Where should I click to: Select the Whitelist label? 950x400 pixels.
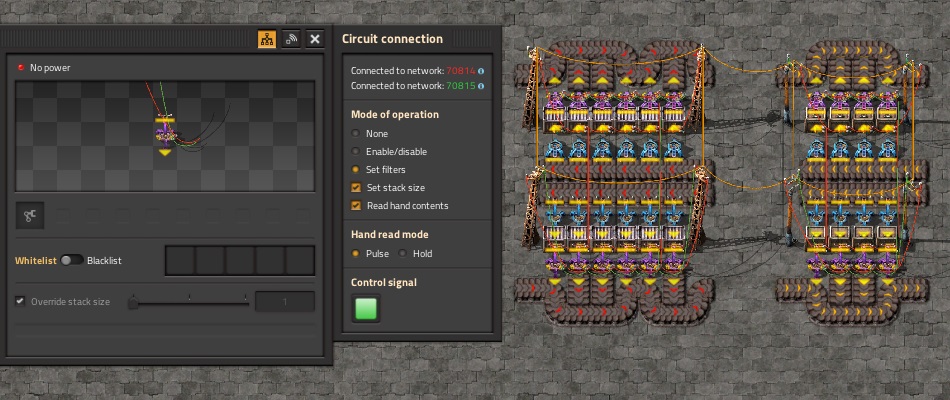36,261
